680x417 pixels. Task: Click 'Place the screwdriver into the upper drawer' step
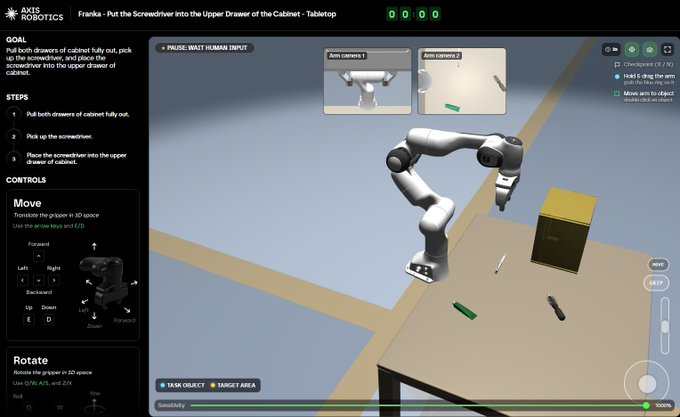(x=76, y=159)
